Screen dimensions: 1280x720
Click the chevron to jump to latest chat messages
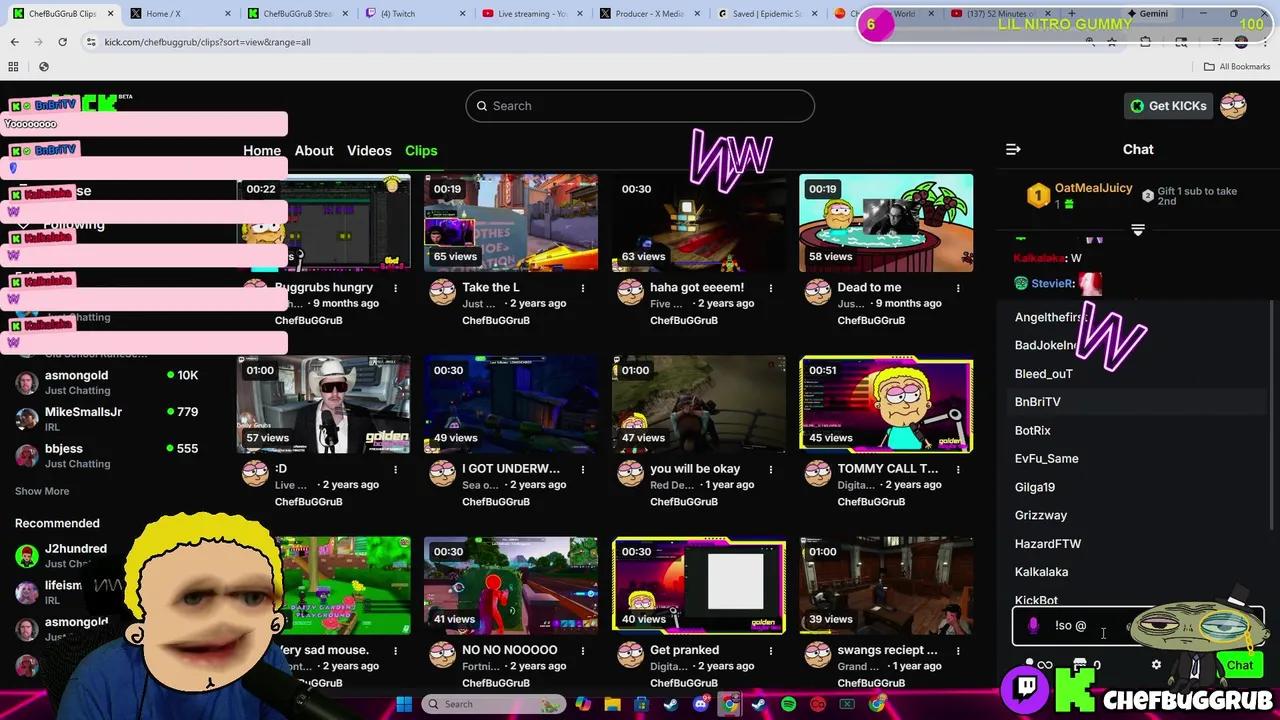pyautogui.click(x=1138, y=229)
